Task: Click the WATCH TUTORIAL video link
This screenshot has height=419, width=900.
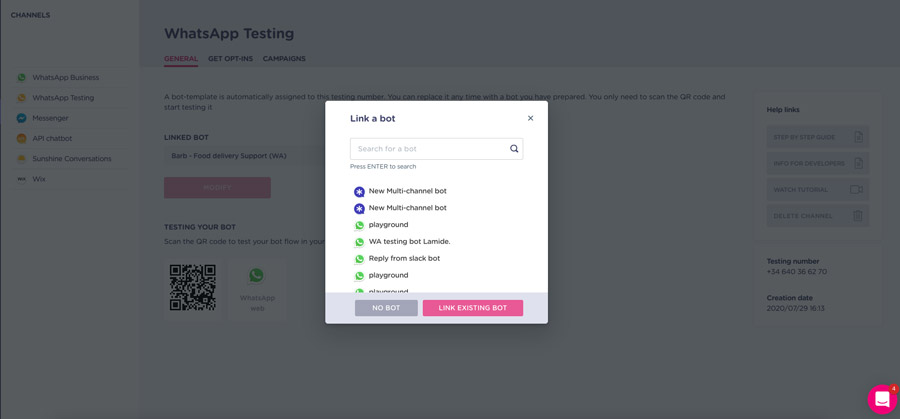Action: click(817, 189)
